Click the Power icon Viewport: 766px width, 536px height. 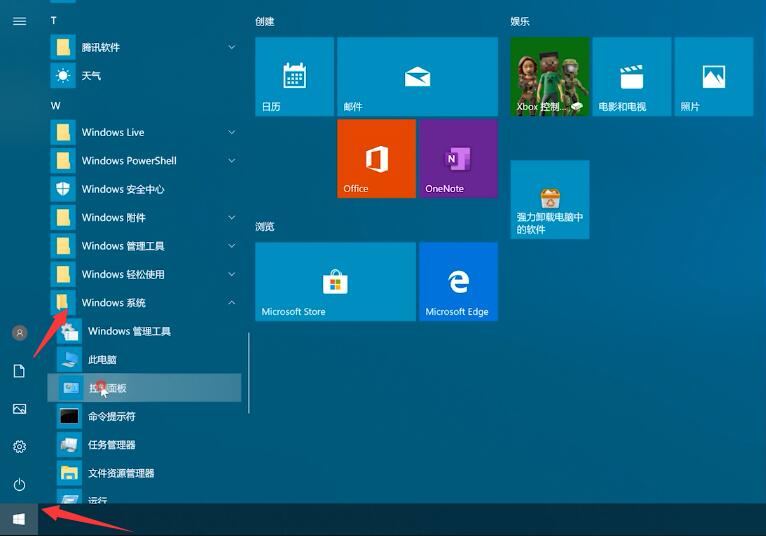click(20, 485)
